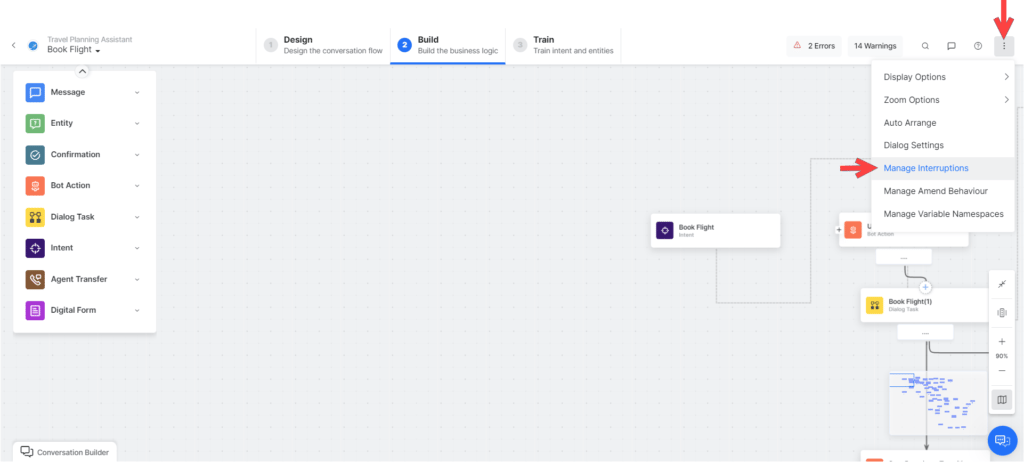
Task: Switch to the Build tab
Action: [448, 45]
